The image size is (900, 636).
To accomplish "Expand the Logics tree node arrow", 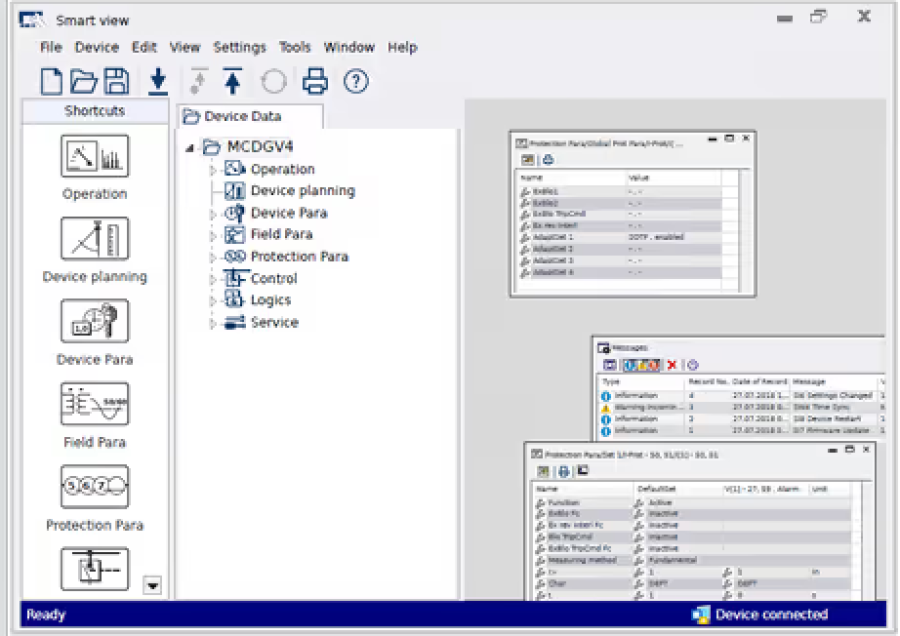I will tap(212, 301).
